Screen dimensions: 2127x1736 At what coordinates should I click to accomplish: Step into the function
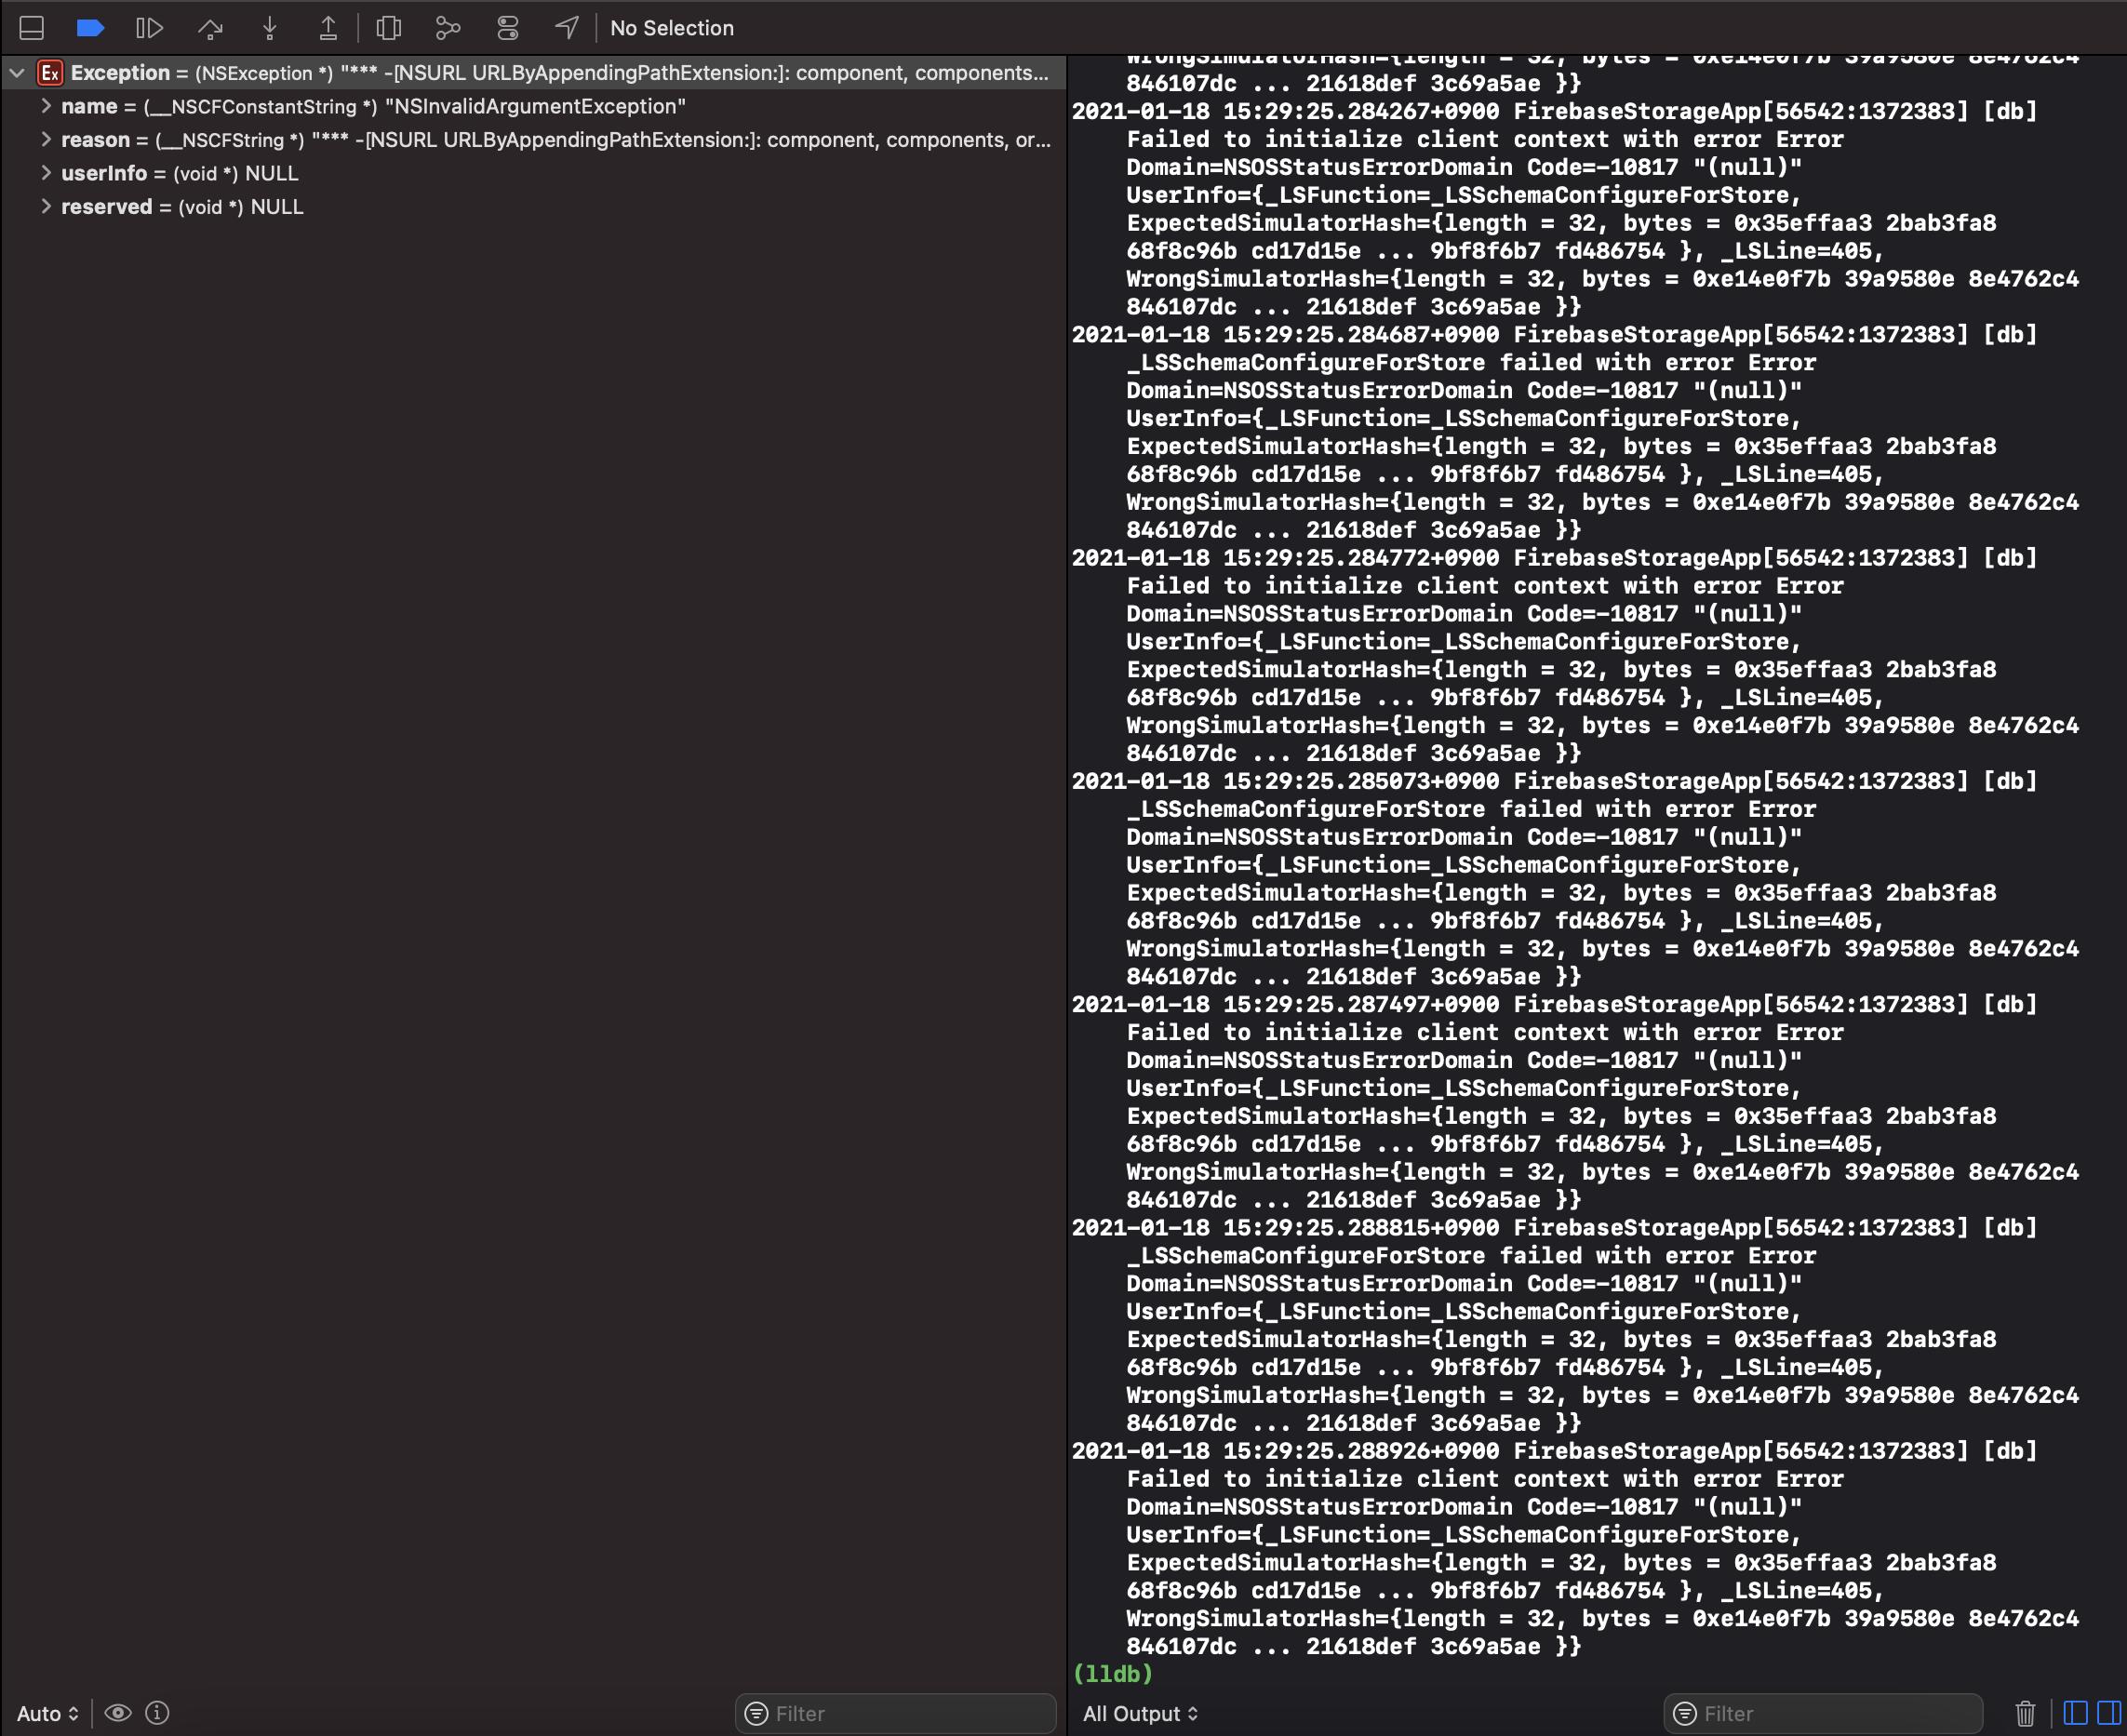(x=269, y=28)
